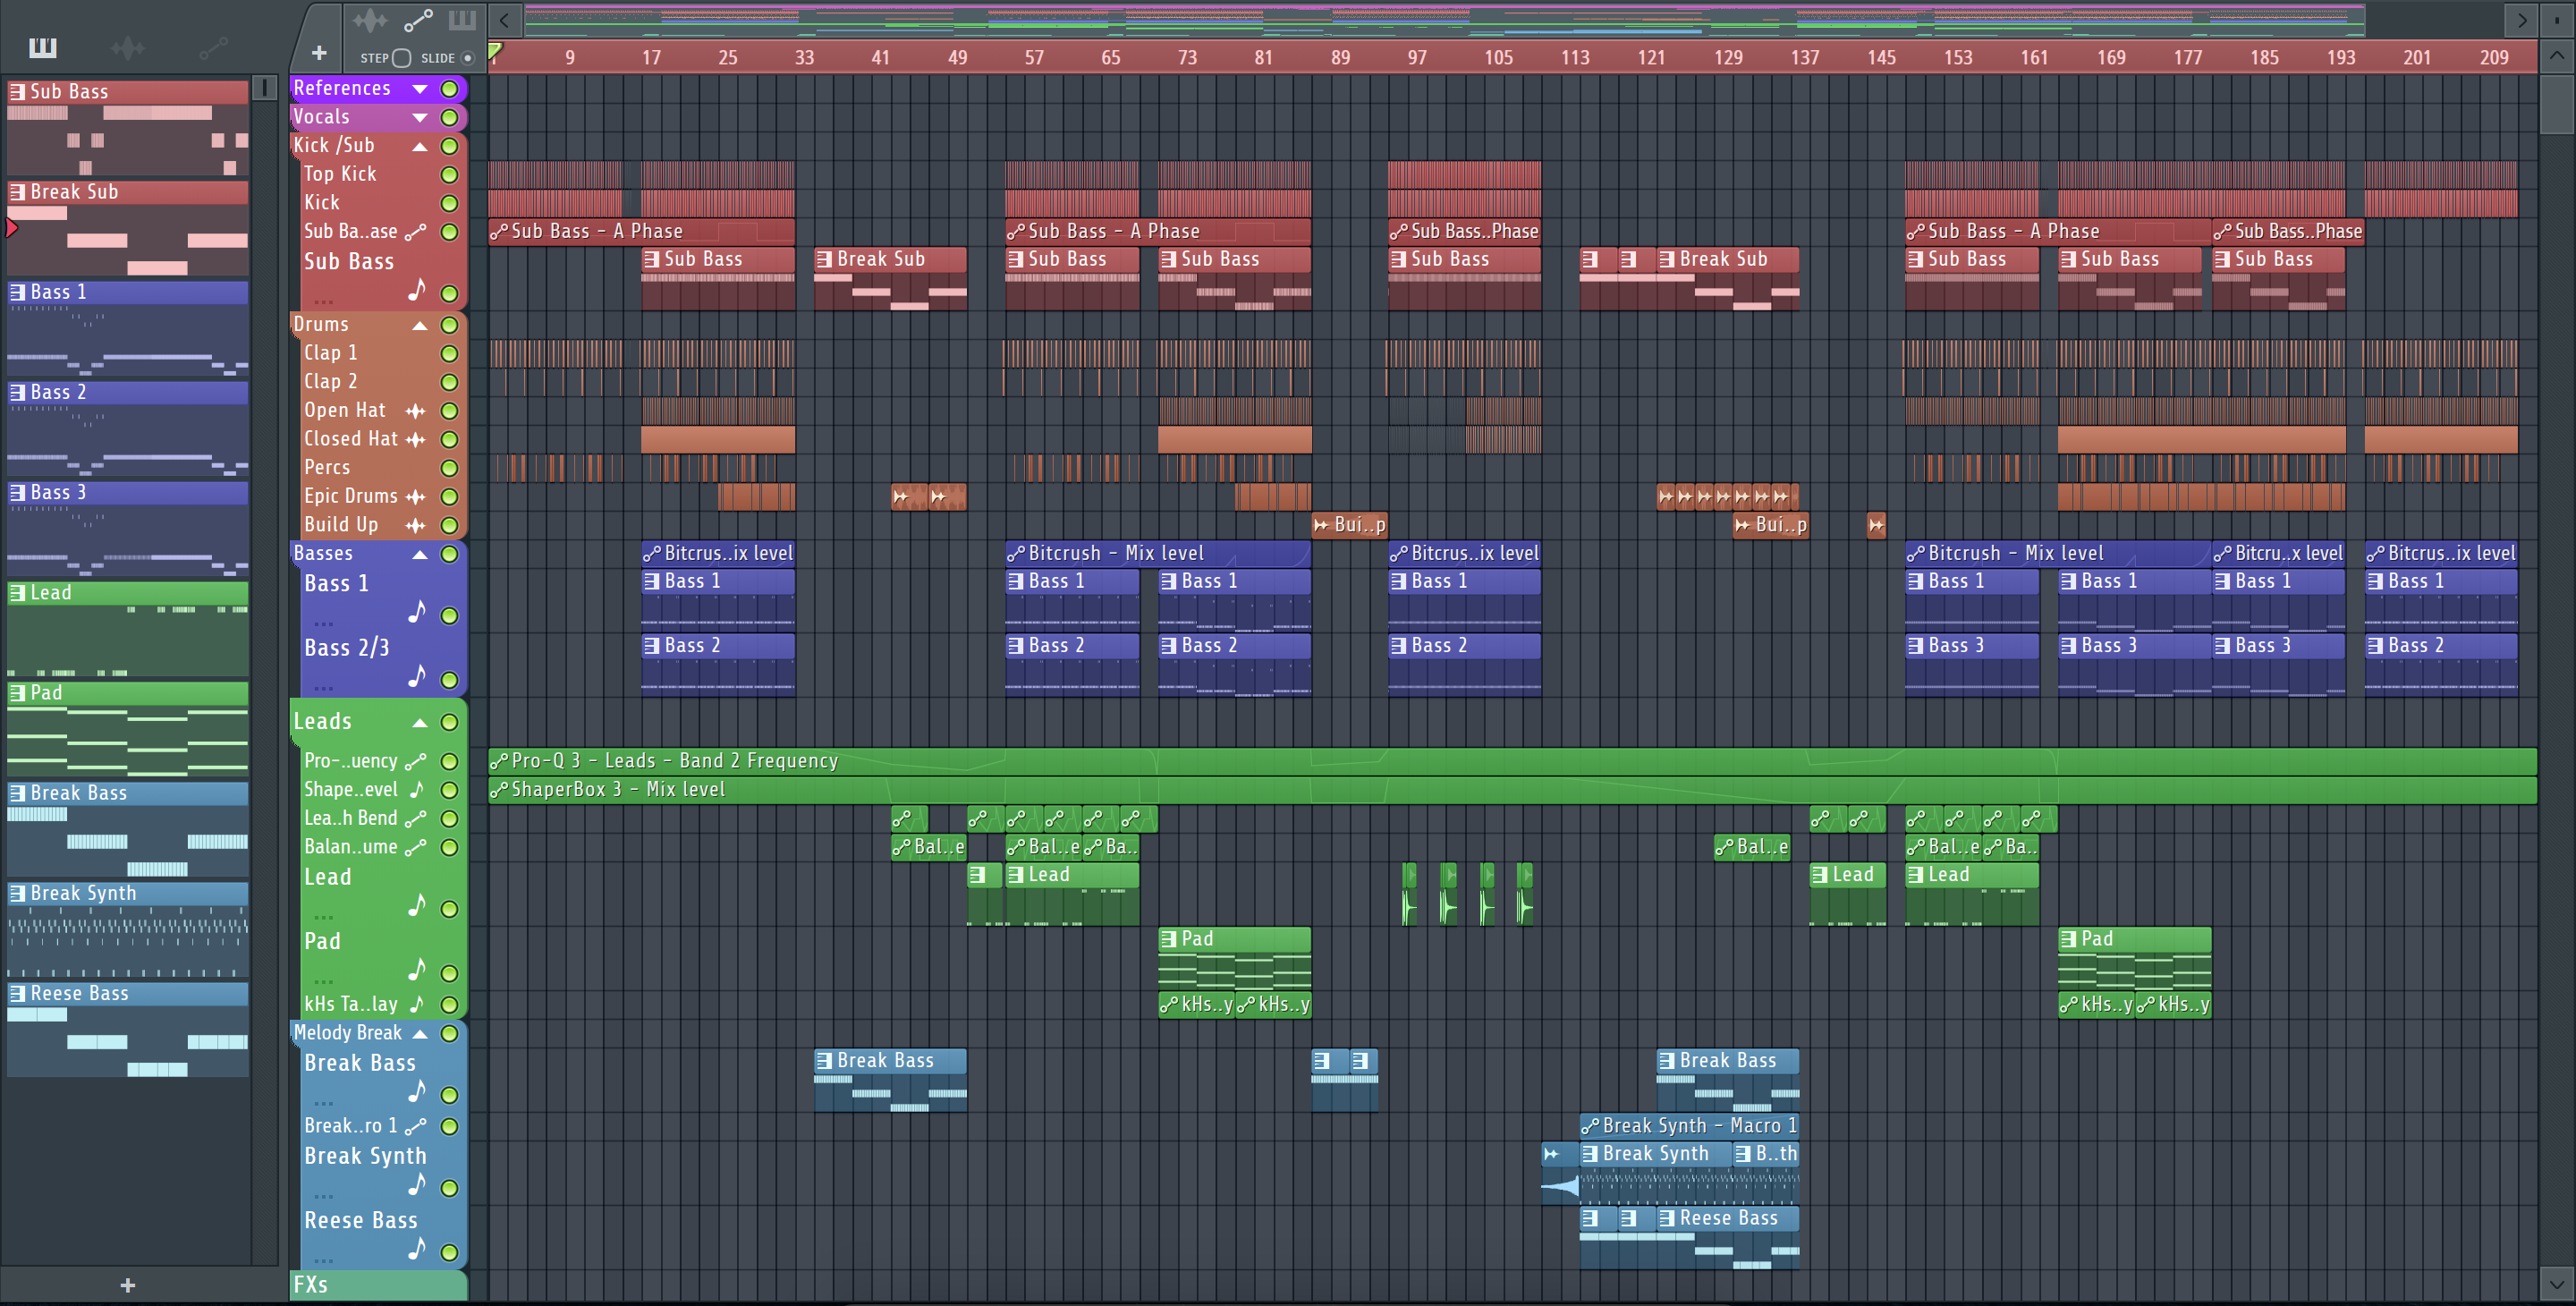Mute the Top Kick track
Viewport: 2576px width, 1306px height.
click(x=450, y=175)
